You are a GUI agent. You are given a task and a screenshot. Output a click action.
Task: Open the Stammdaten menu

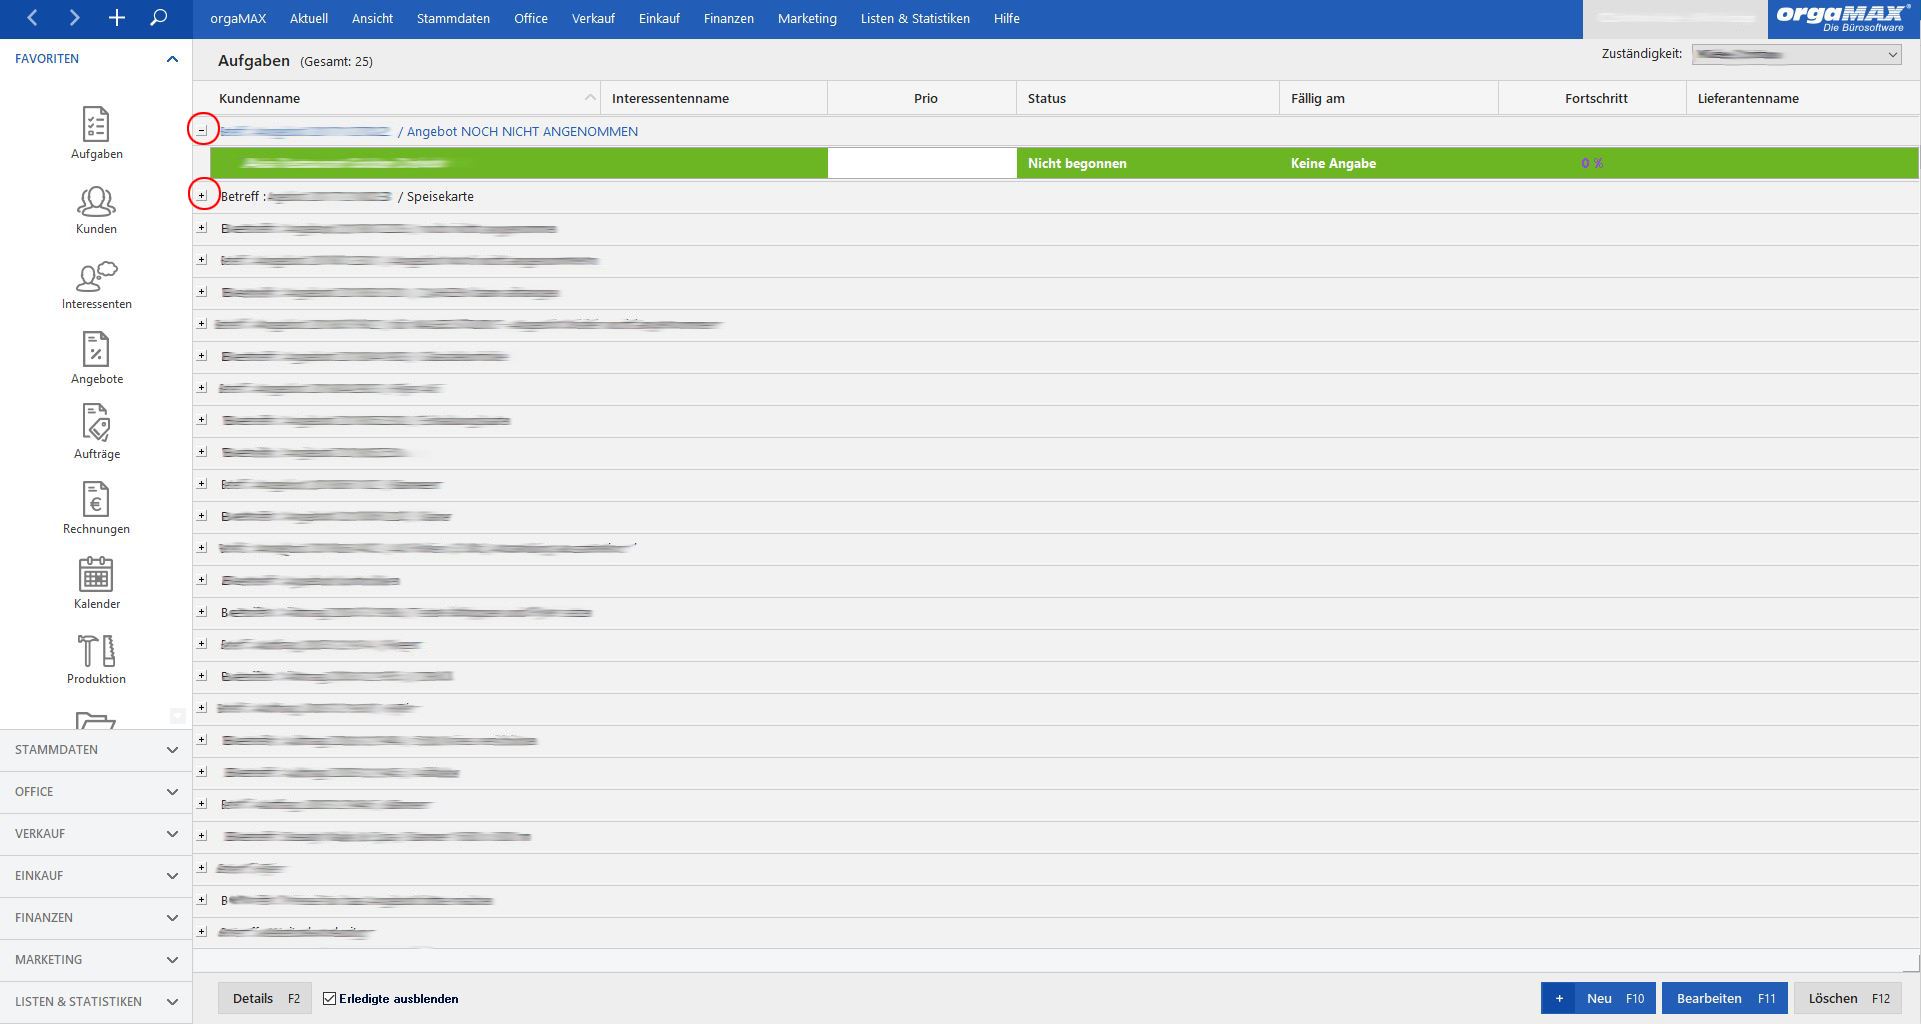[453, 18]
